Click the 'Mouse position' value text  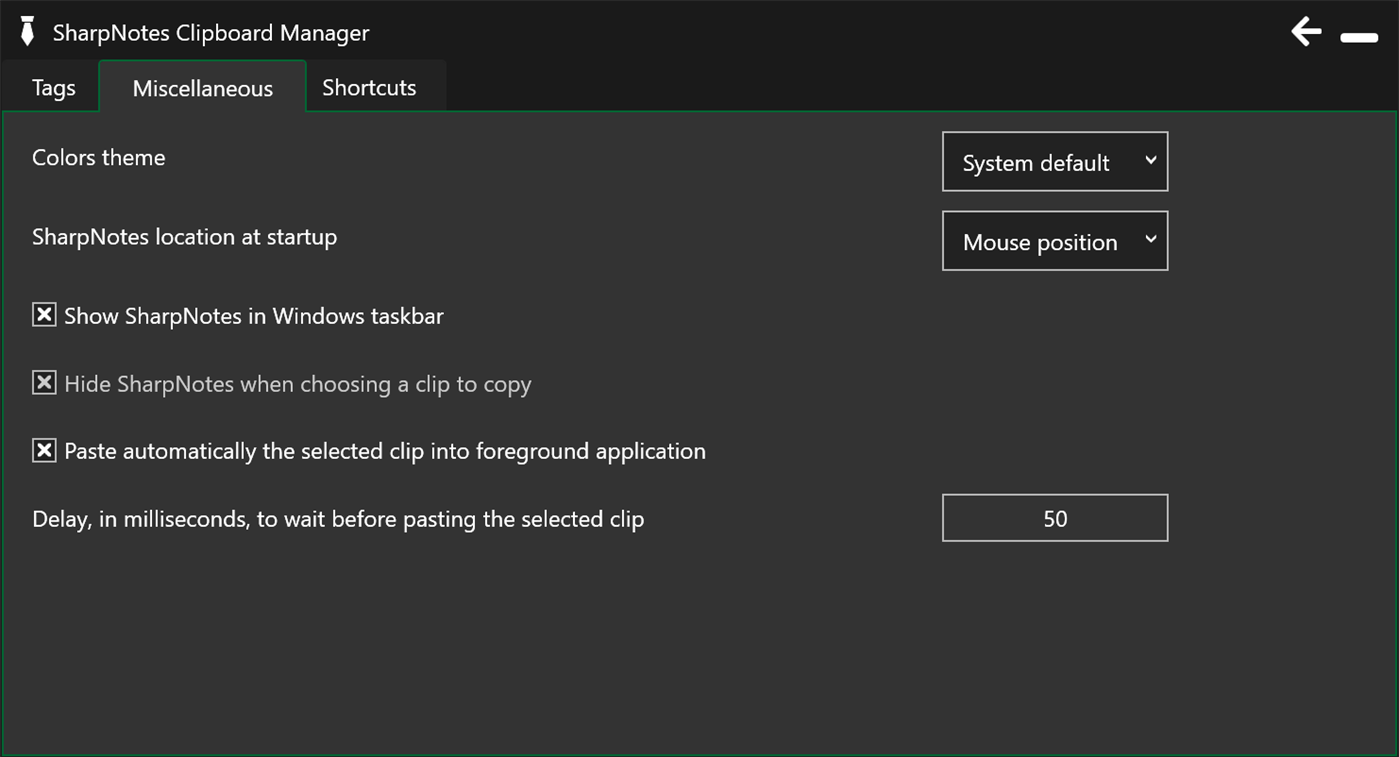(1039, 241)
